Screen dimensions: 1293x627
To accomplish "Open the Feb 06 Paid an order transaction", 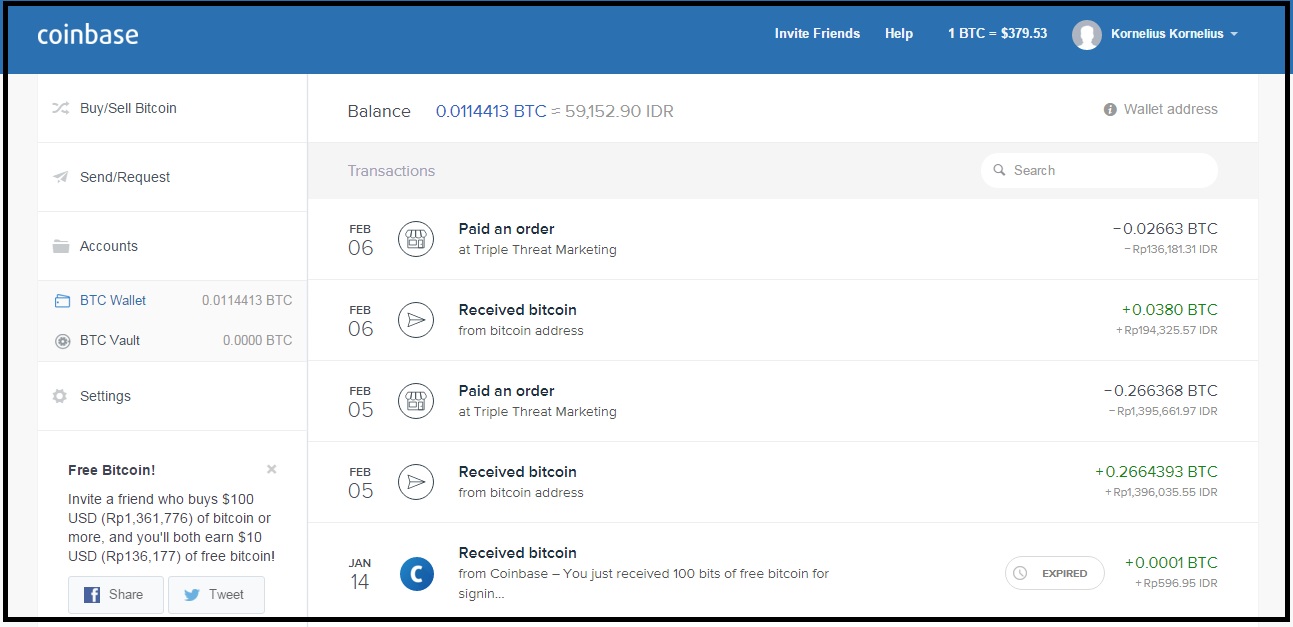I will coord(782,239).
